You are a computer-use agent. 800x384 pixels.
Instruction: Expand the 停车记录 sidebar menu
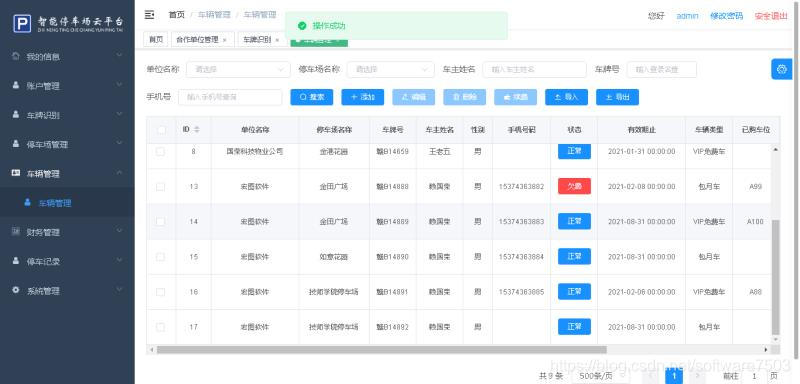point(119,260)
